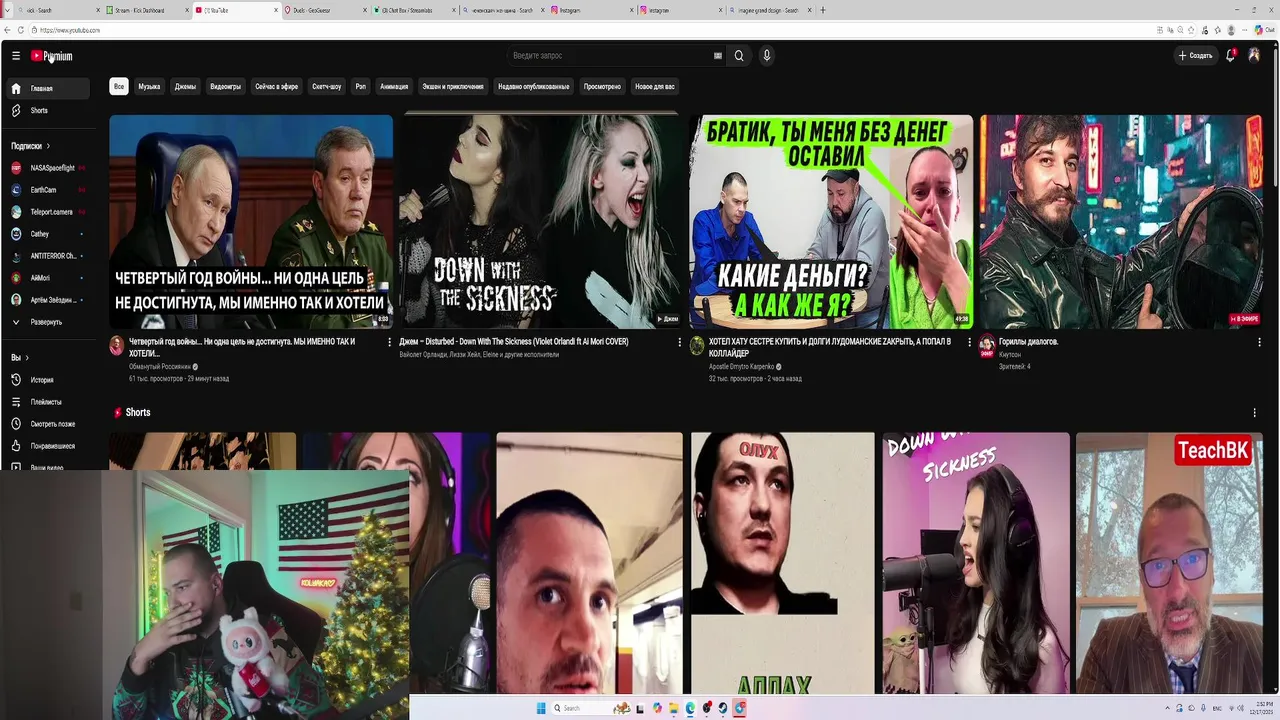Open Shorts shelf three-dot menu
This screenshot has height=720, width=1280.
click(x=1255, y=412)
